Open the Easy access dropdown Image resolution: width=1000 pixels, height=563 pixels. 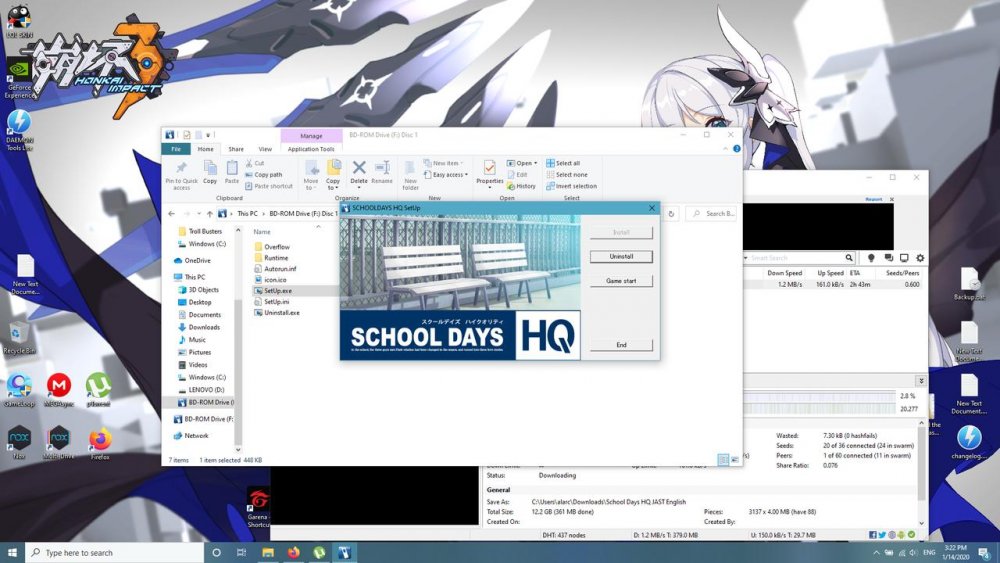(448, 175)
